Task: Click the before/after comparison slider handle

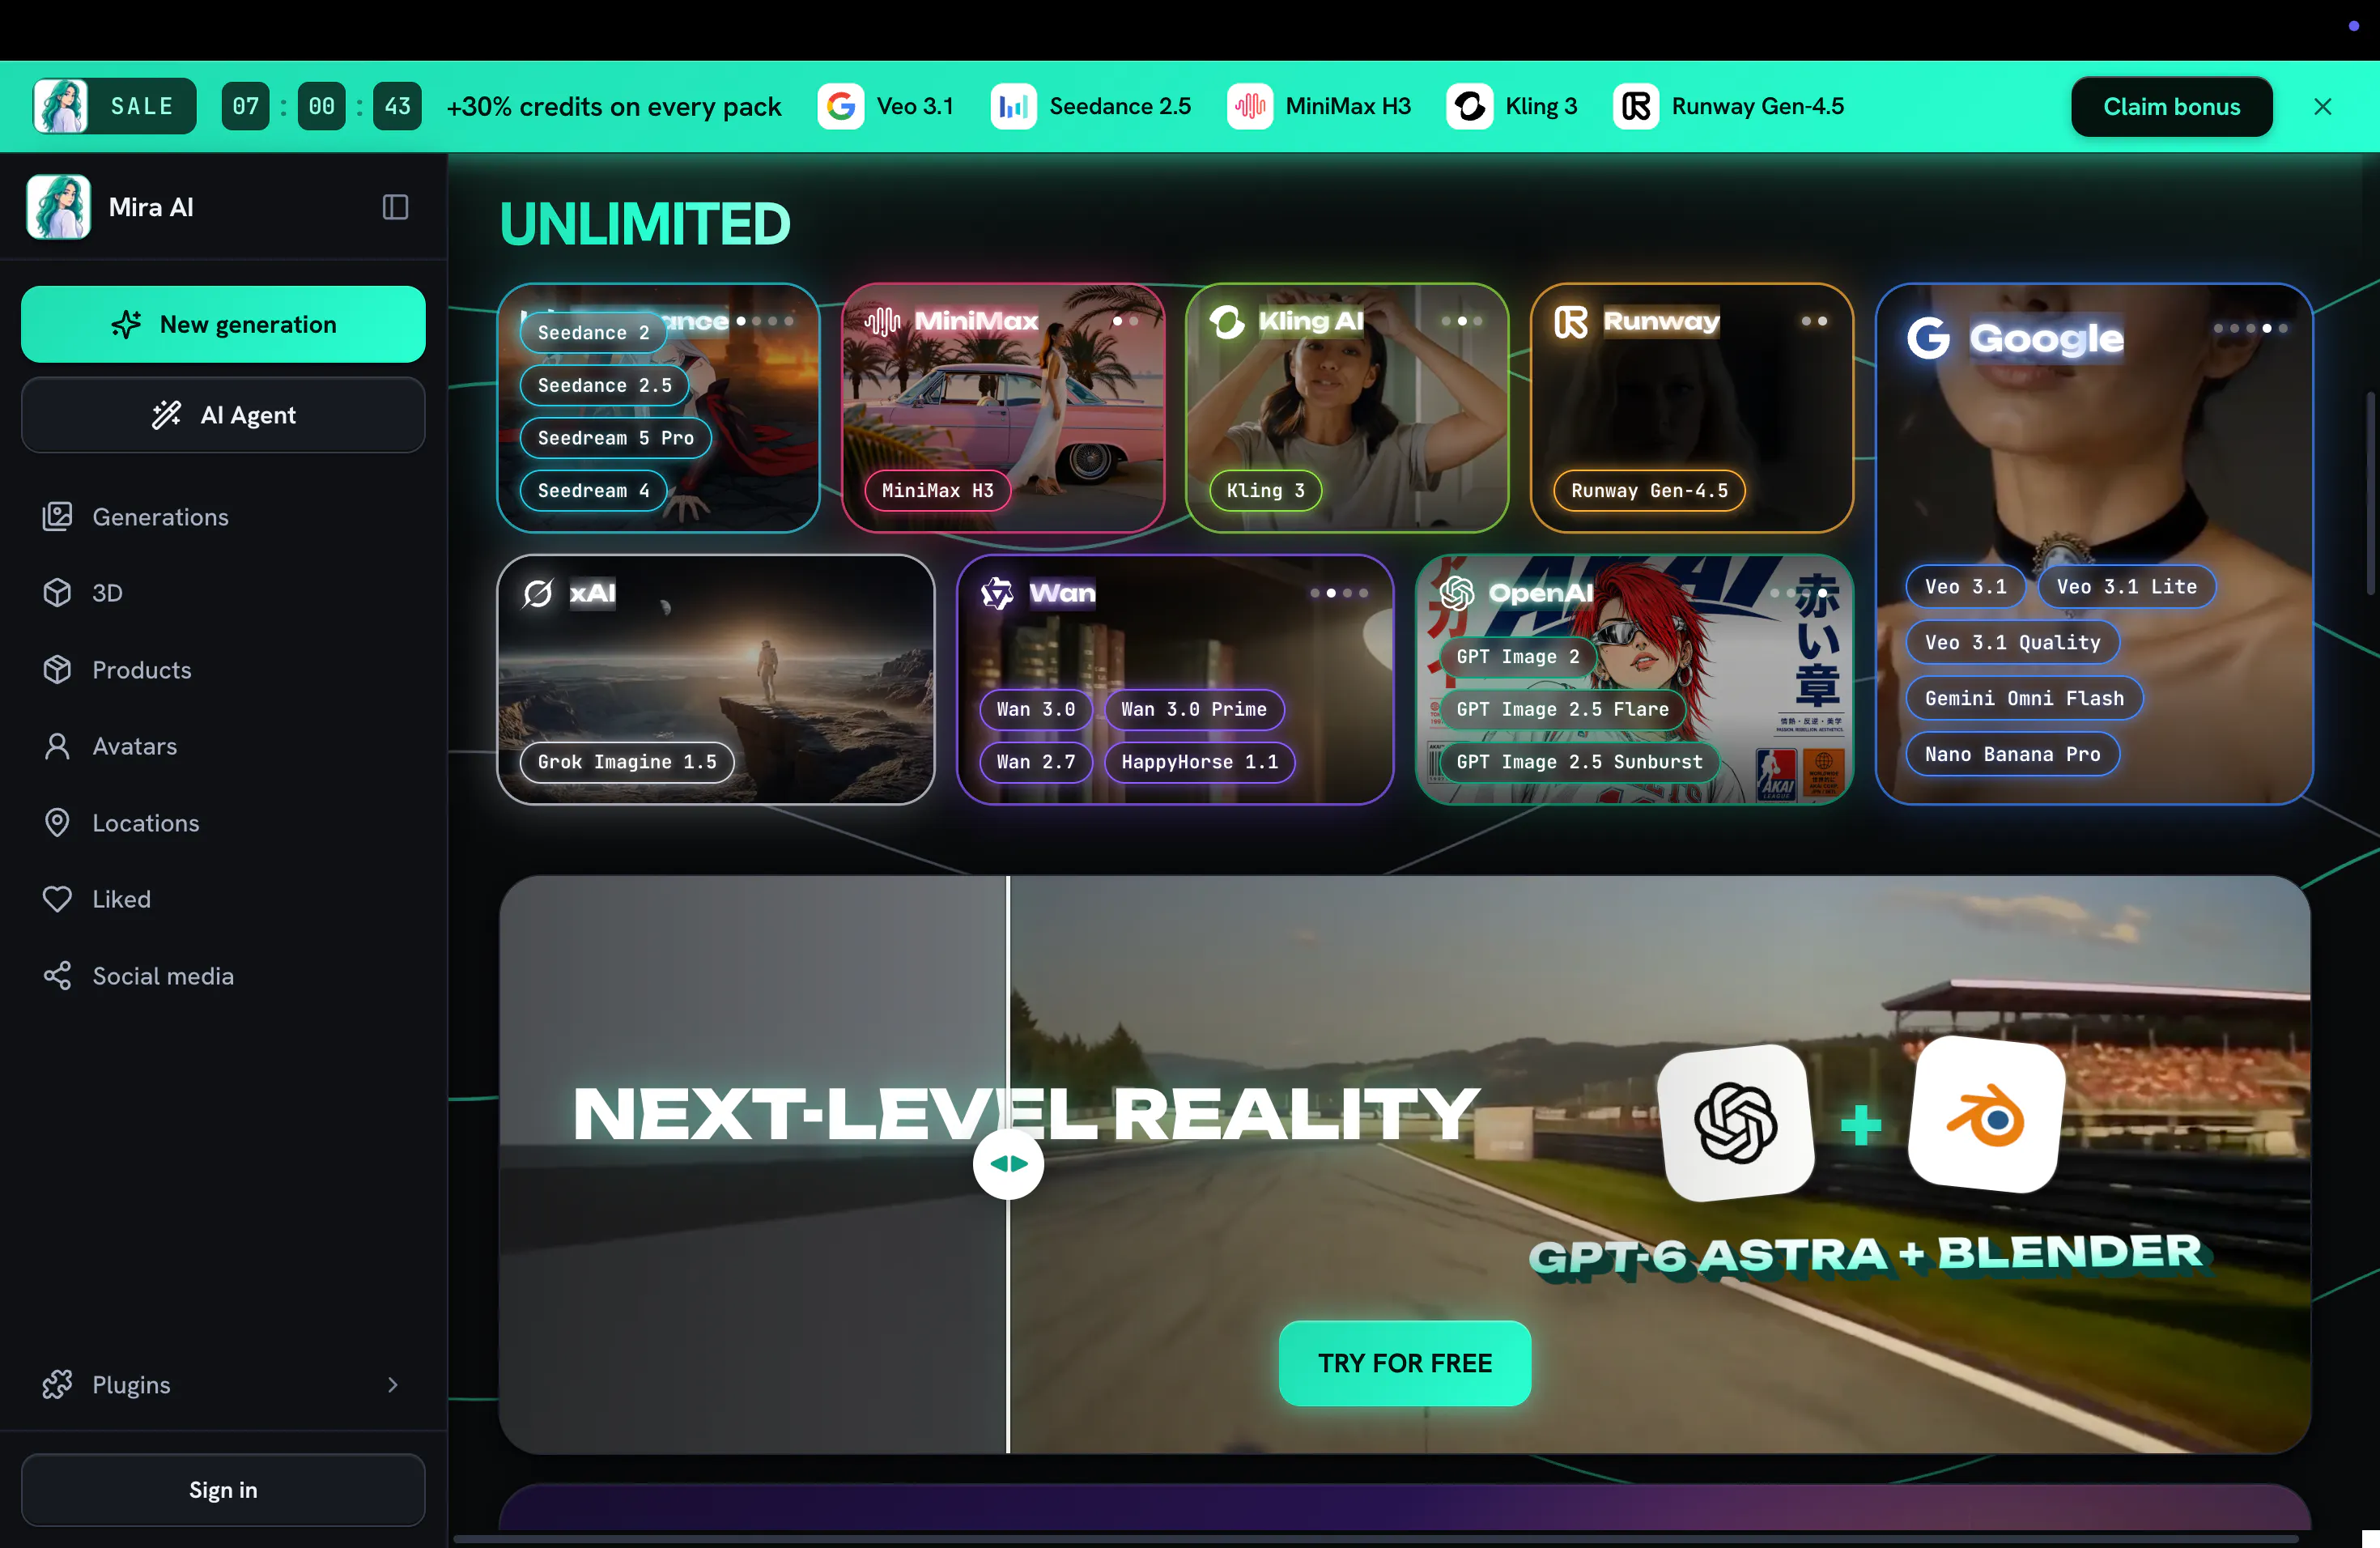Action: pos(1008,1163)
